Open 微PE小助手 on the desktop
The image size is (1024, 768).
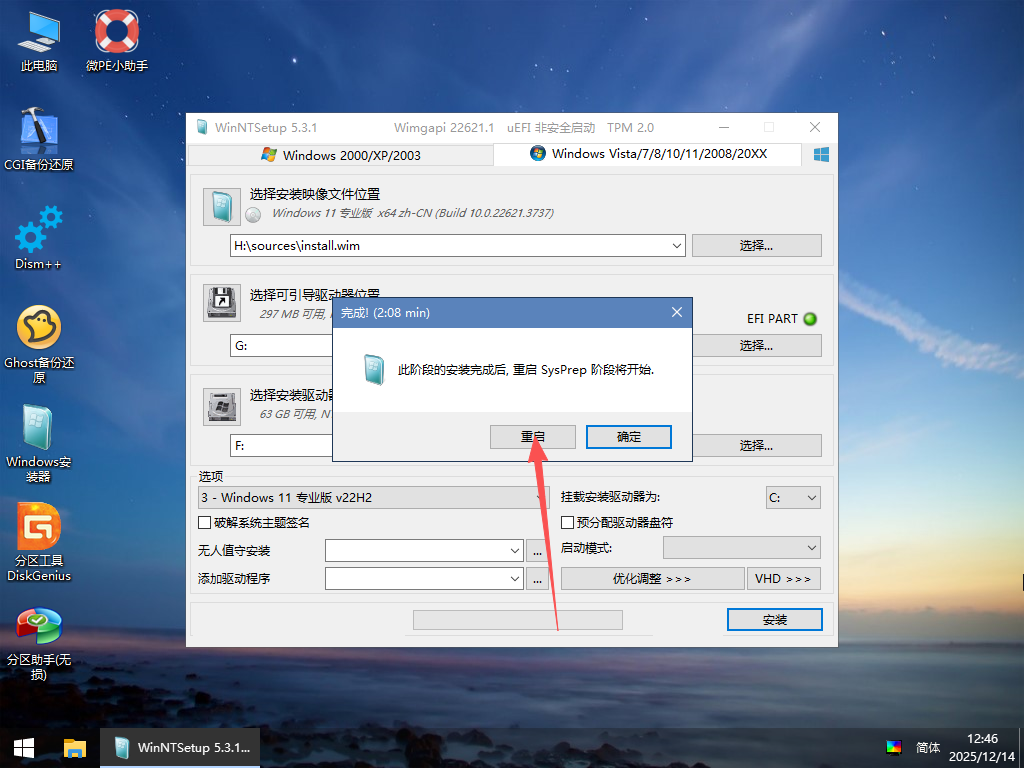[x=115, y=40]
